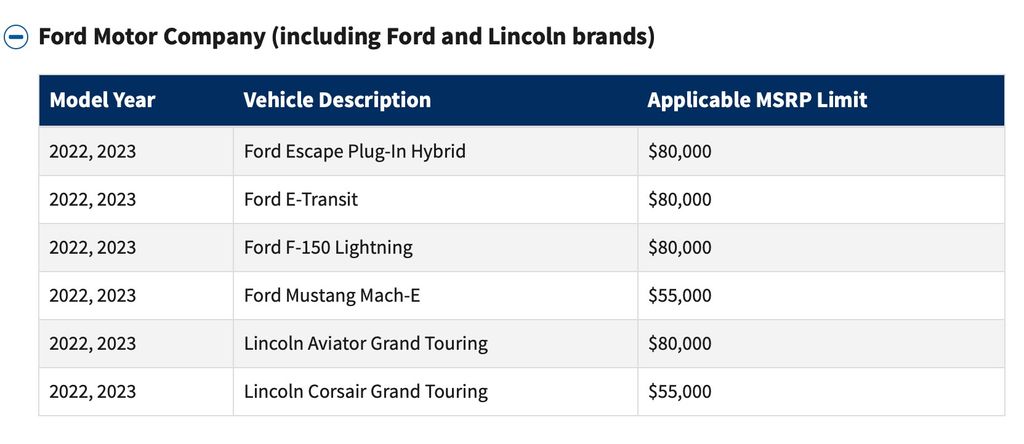1024x444 pixels.
Task: Click the Ford Motor Company section heading
Action: [346, 38]
